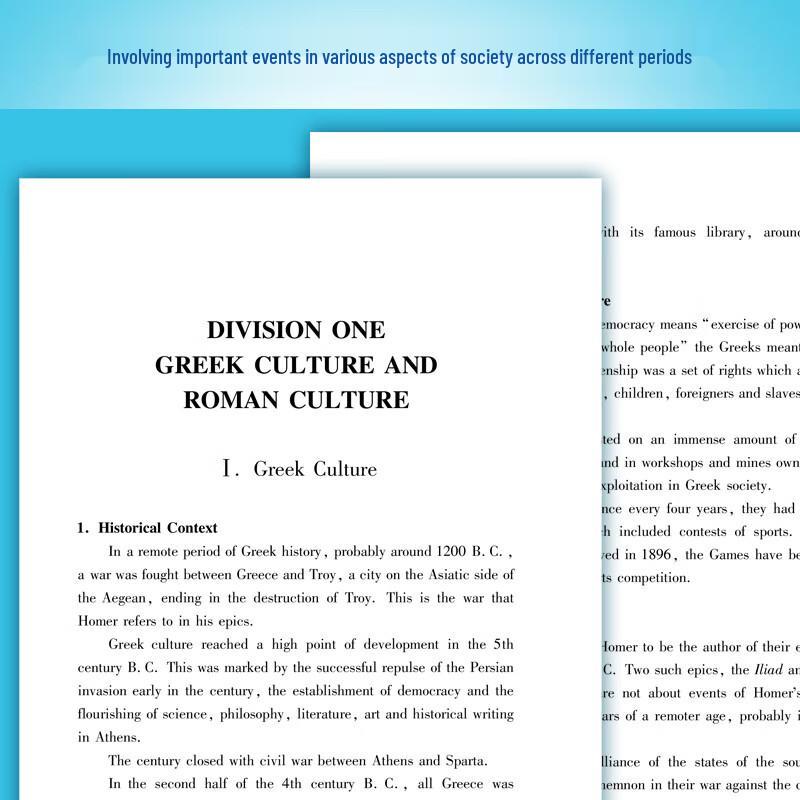Click the line 'ending in the destruction of Troy'
The height and width of the screenshot is (800, 800).
tap(268, 598)
